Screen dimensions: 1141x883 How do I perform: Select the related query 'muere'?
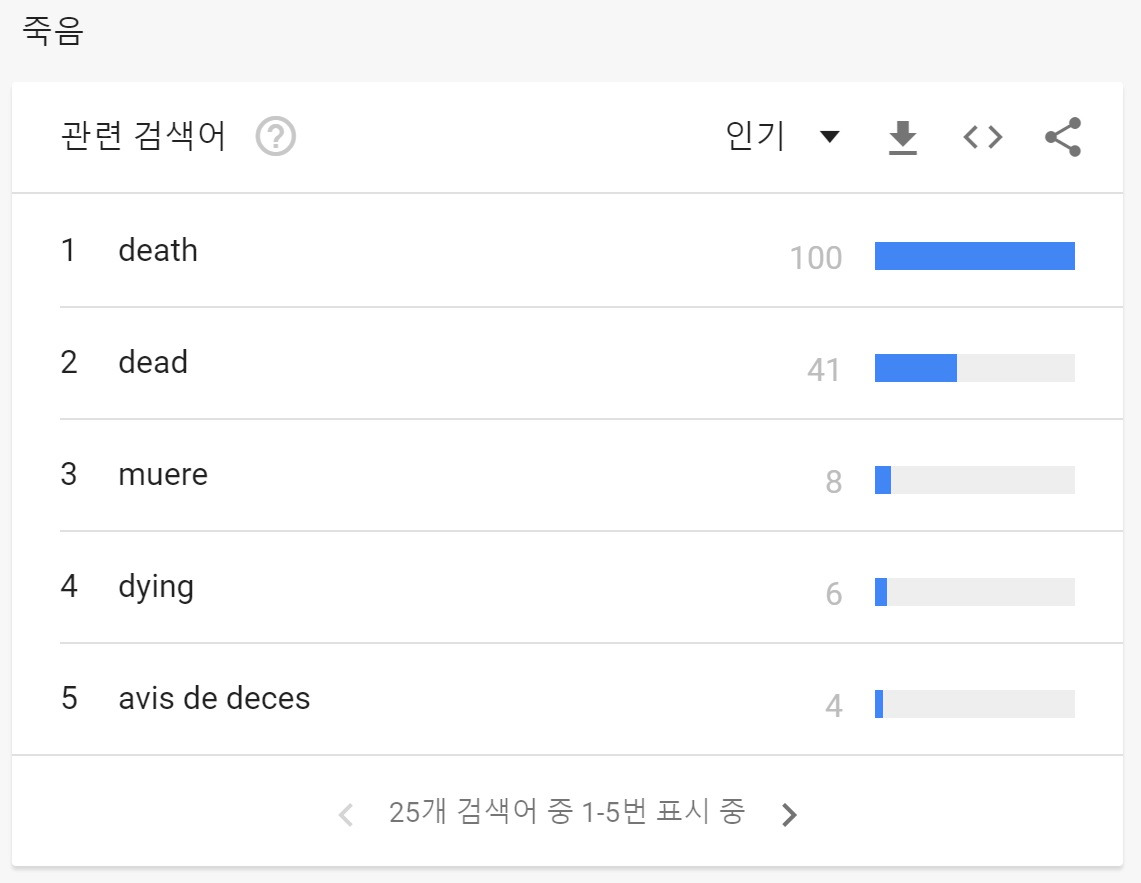click(x=163, y=475)
